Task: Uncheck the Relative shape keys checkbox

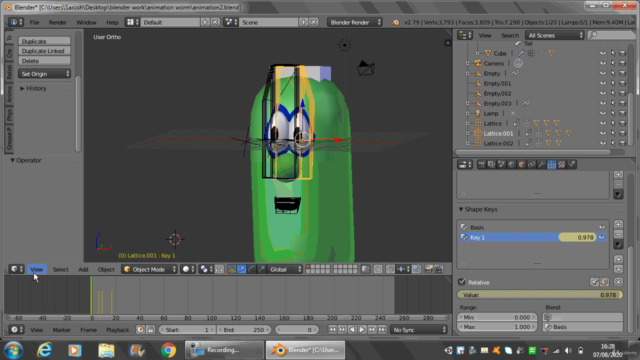Action: coord(462,282)
